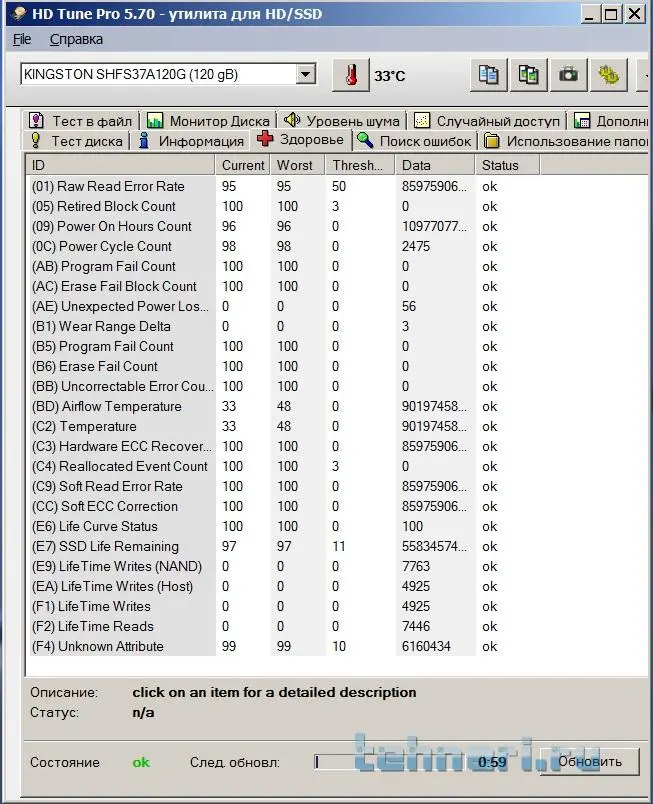Viewport: 653px width, 804px height.
Task: Click the magnifier icon of error search tab
Action: click(x=364, y=140)
